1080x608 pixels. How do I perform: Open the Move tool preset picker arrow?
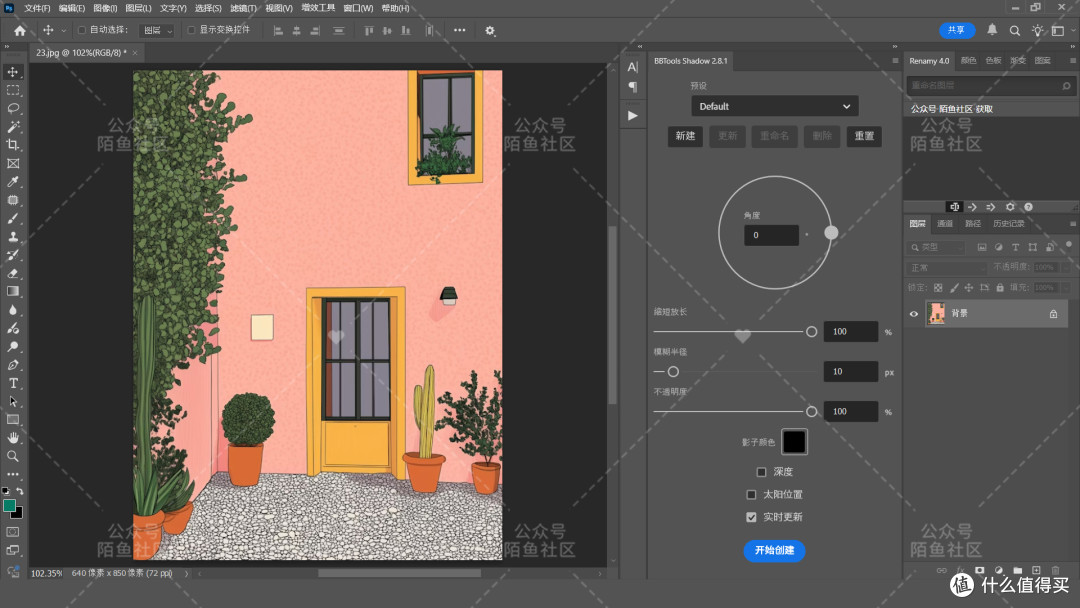(63, 30)
